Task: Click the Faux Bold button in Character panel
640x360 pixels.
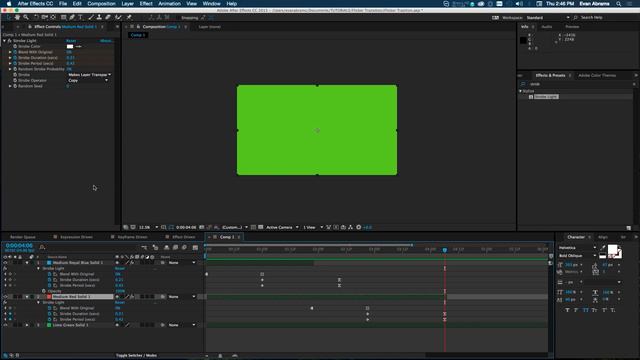Action: pos(567,310)
